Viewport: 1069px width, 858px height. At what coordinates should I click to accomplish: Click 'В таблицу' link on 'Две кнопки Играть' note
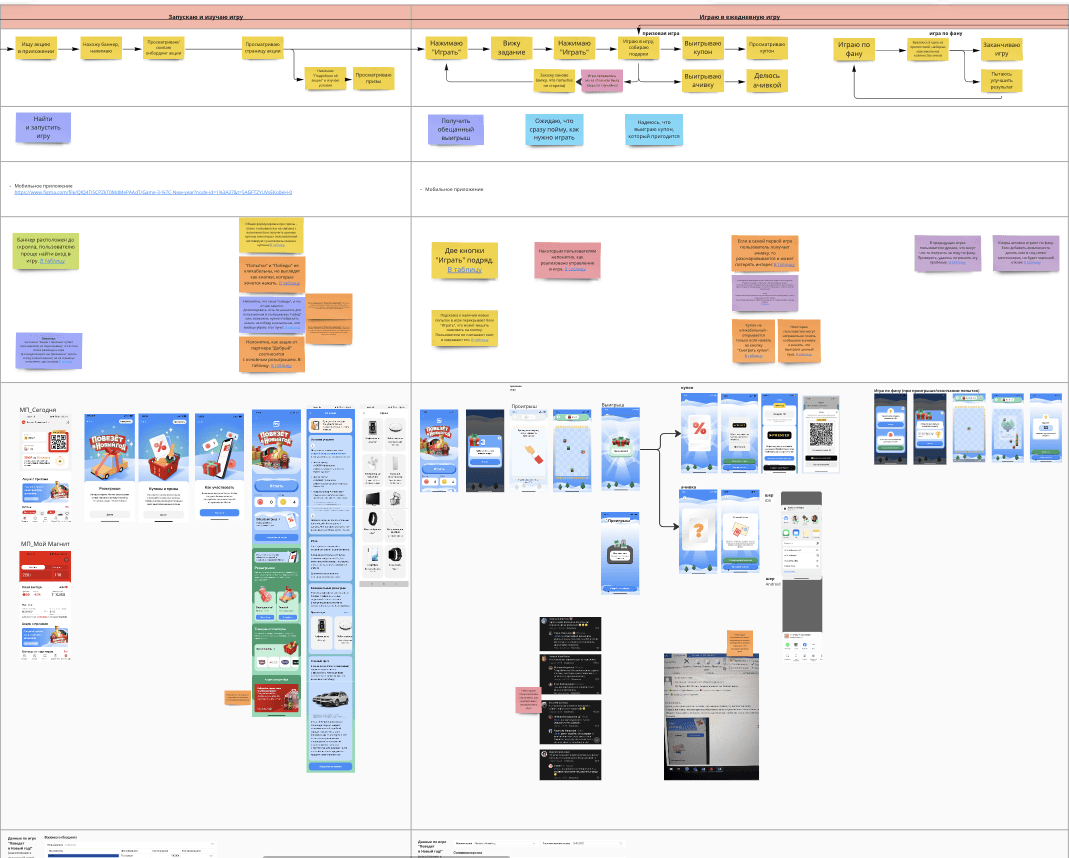464,270
